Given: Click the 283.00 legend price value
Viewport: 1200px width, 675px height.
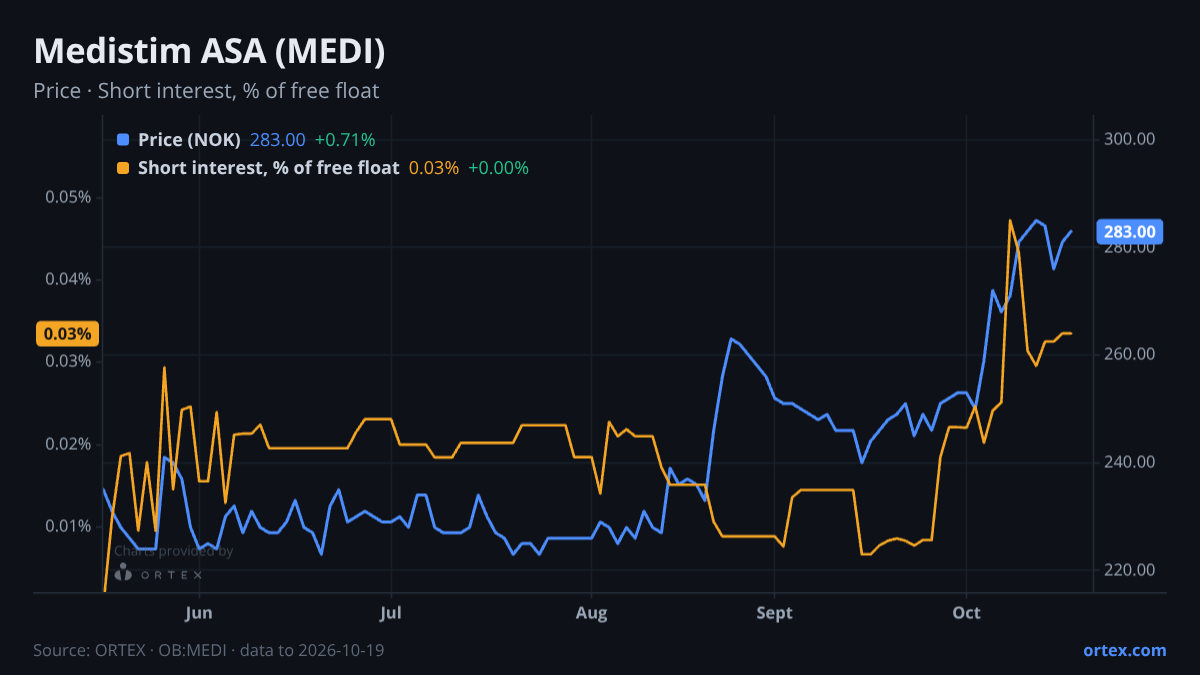Looking at the screenshot, I should coord(277,140).
